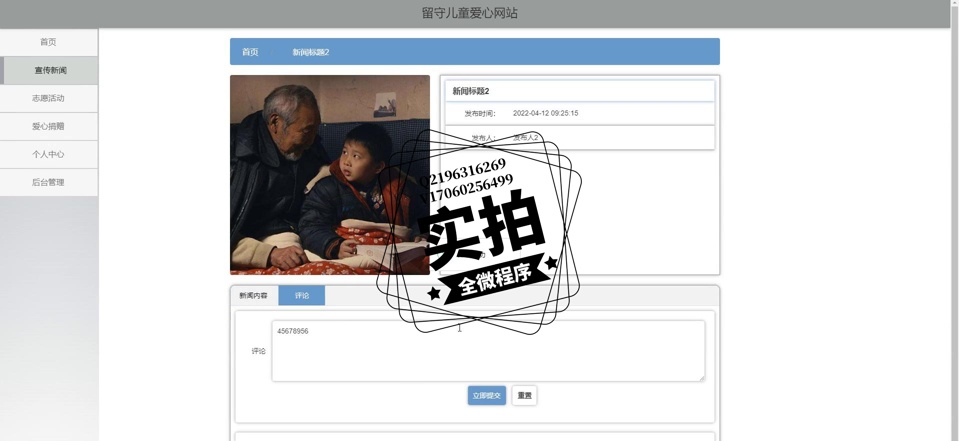This screenshot has width=959, height=441.
Task: Click the publish time 2022-04-12 09:25:15
Action: (545, 113)
